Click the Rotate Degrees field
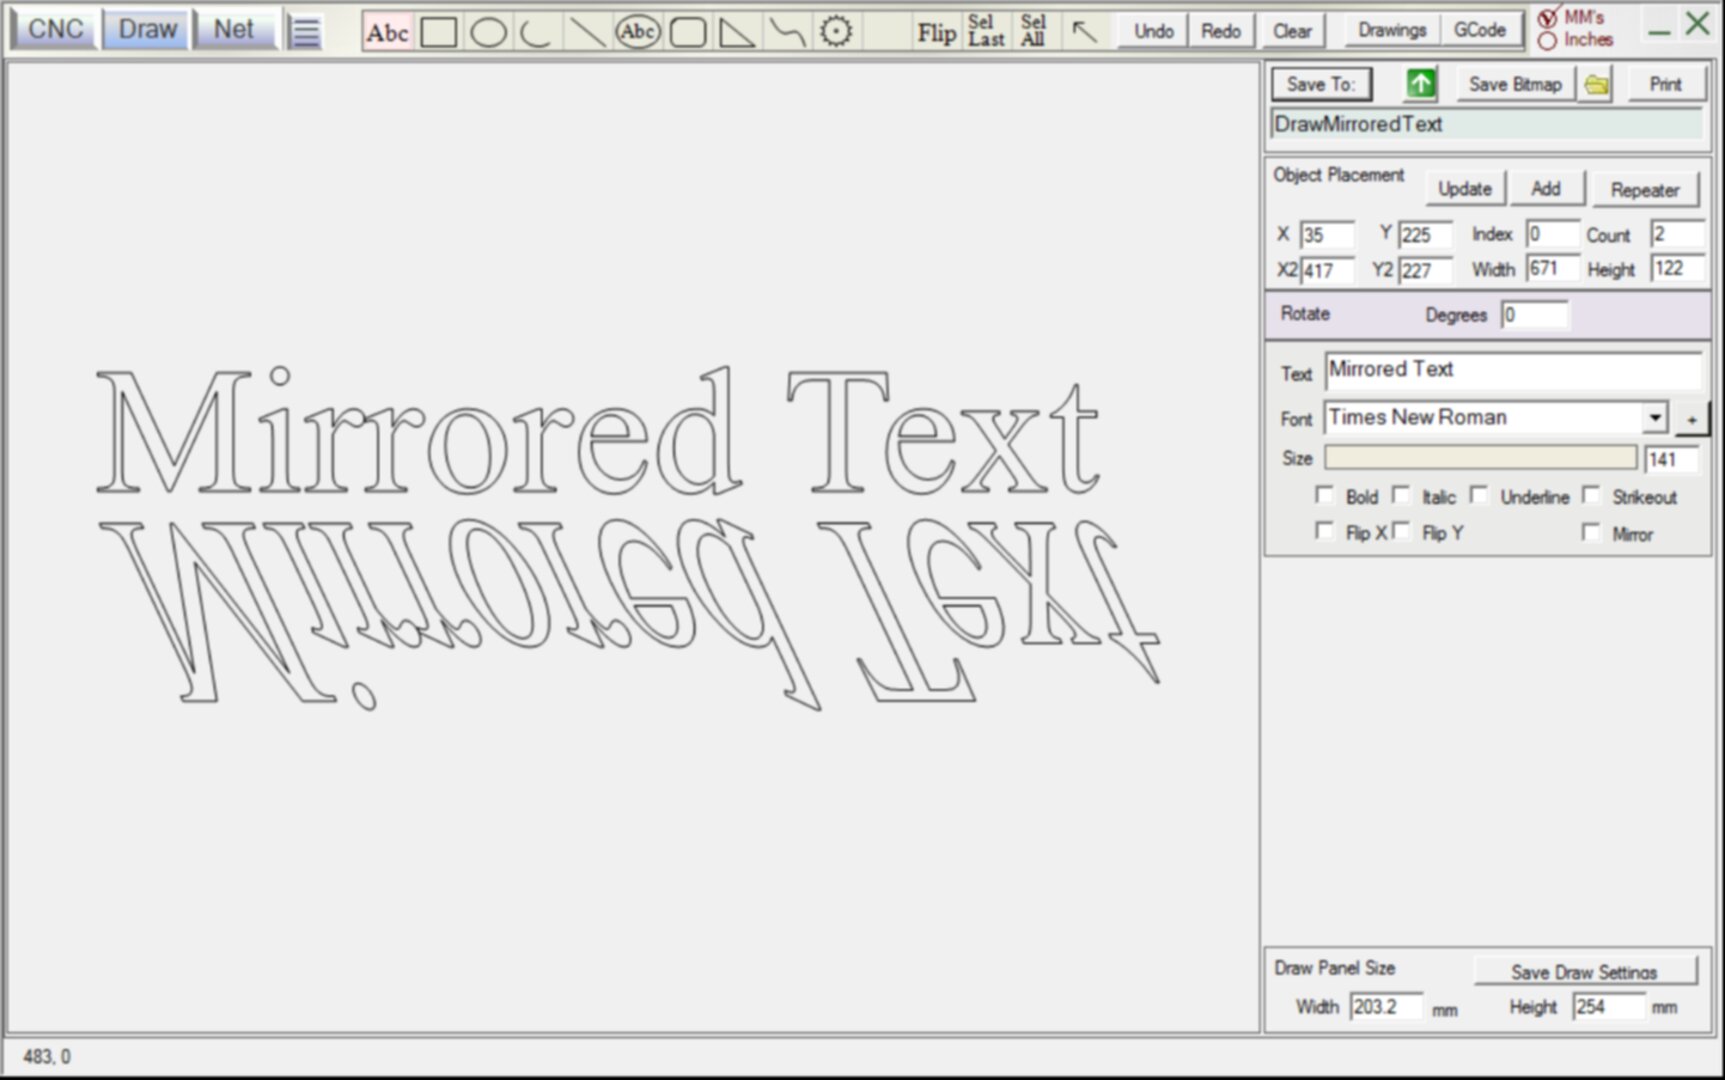 click(x=1534, y=315)
